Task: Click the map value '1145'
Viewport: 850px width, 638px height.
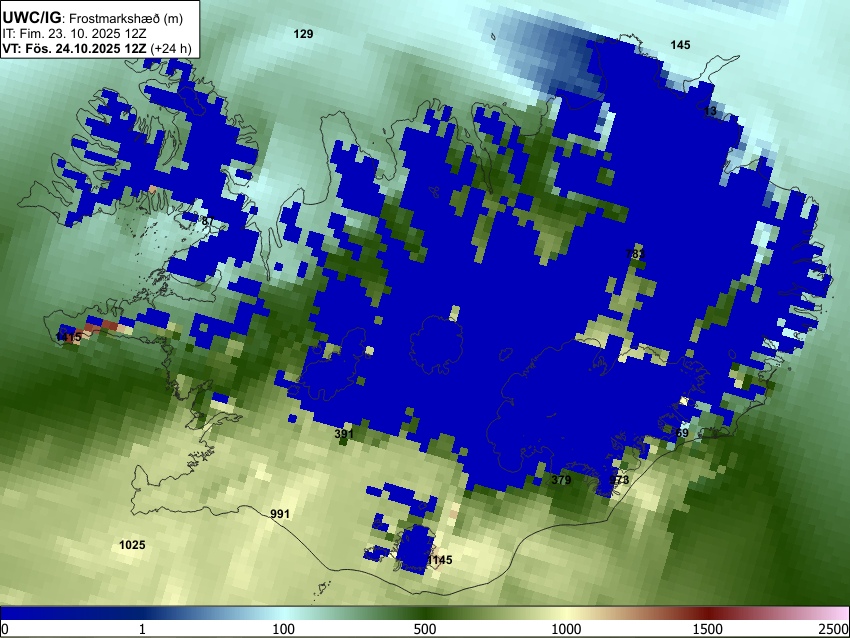Action: (x=440, y=560)
